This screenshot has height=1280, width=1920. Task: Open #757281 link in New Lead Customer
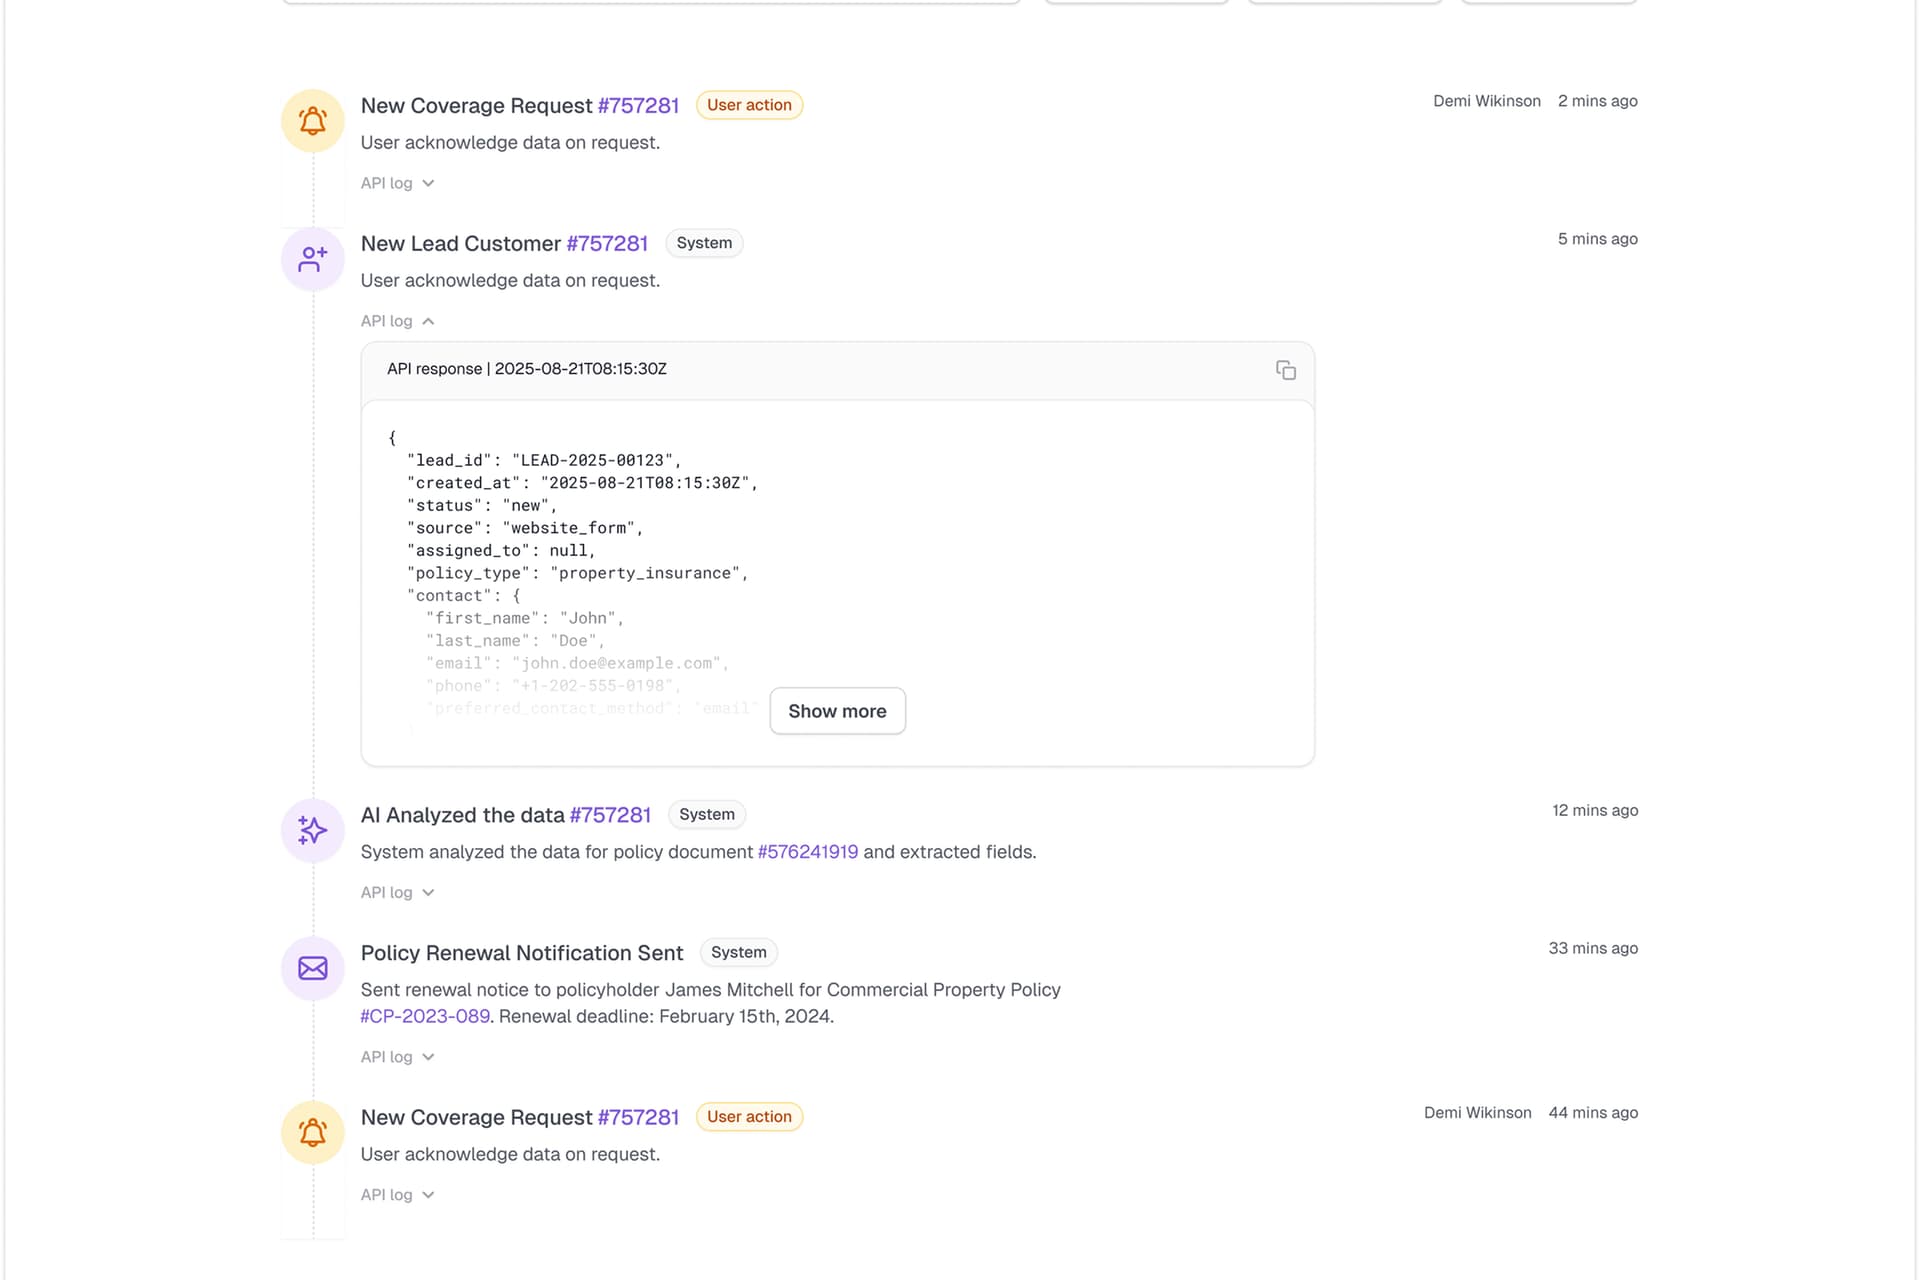607,244
